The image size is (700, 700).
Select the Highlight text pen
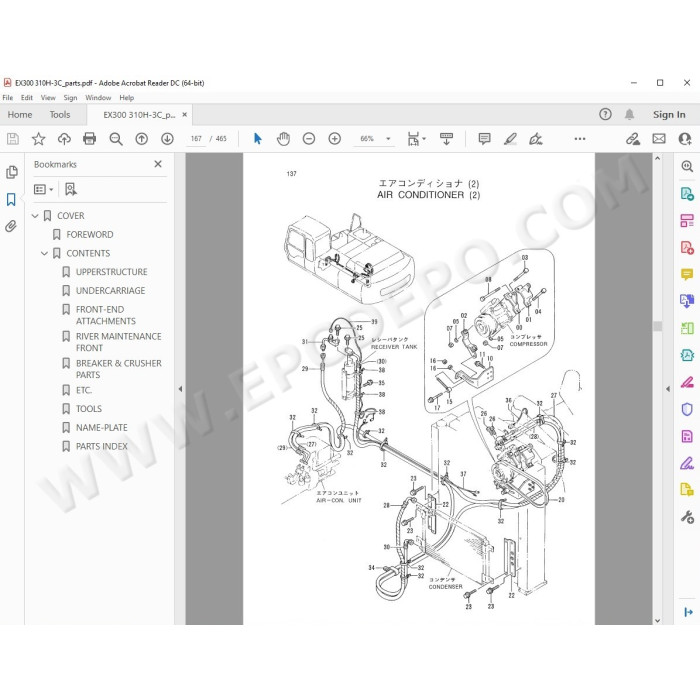[510, 139]
